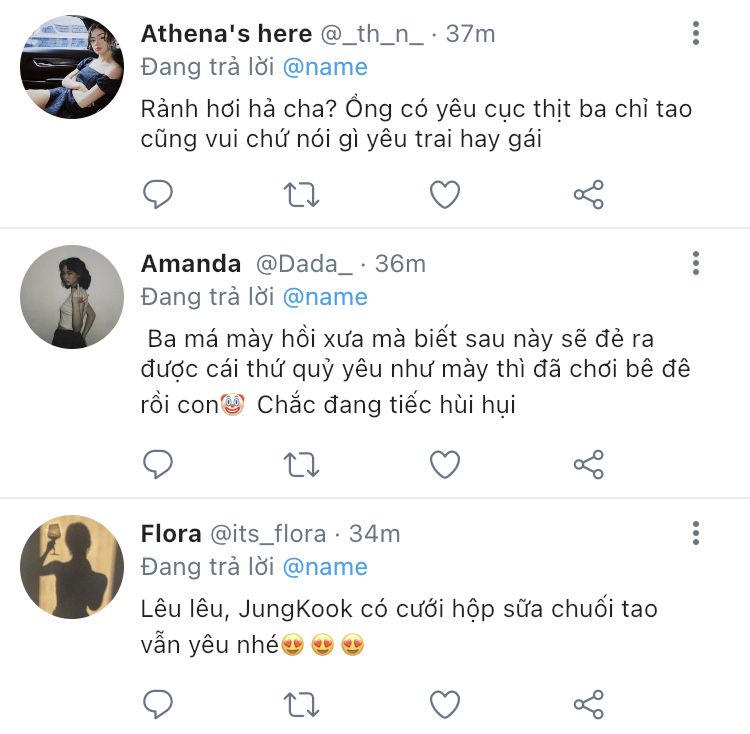Open Amanda's profile avatar
Viewport: 750px width, 734px height.
[72, 297]
